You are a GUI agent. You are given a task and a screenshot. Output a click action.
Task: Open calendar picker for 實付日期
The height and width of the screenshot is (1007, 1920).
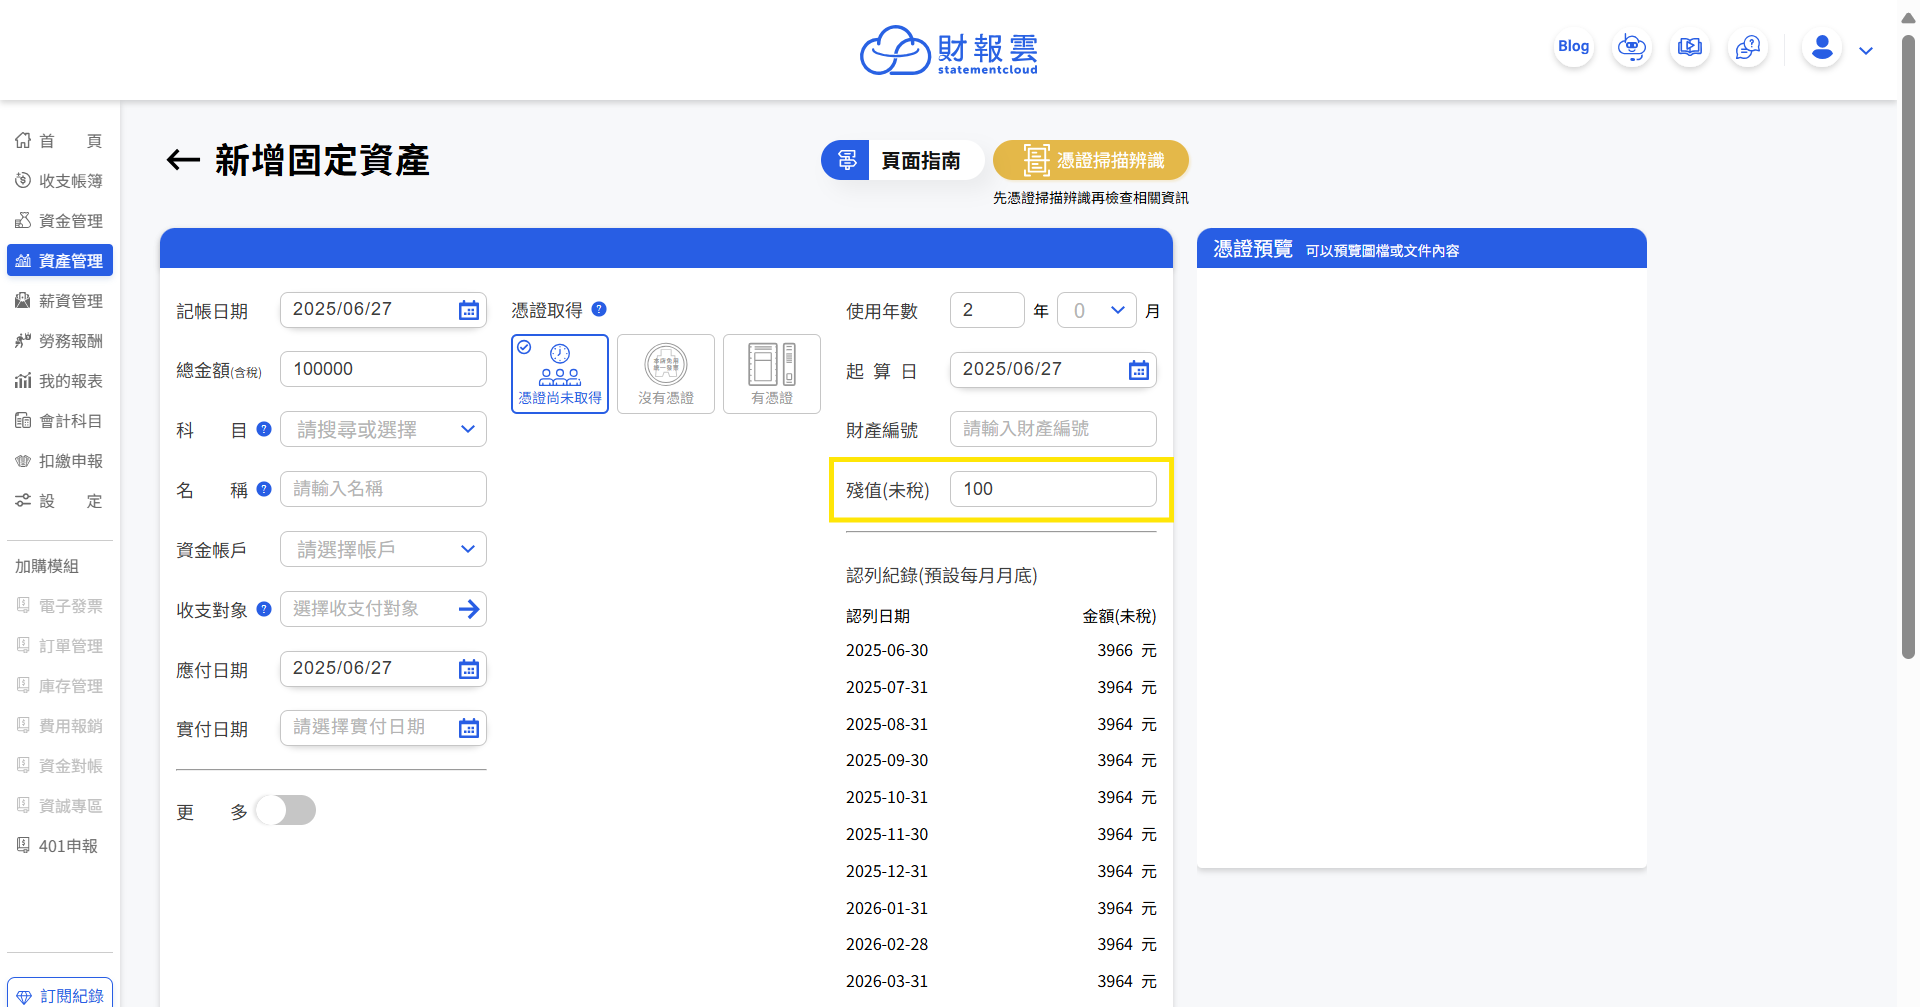pos(468,728)
